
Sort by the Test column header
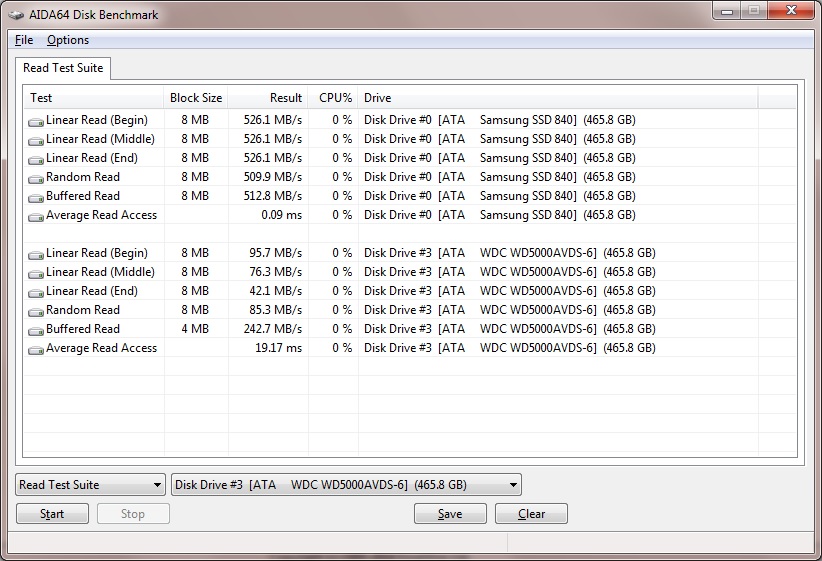tap(94, 98)
